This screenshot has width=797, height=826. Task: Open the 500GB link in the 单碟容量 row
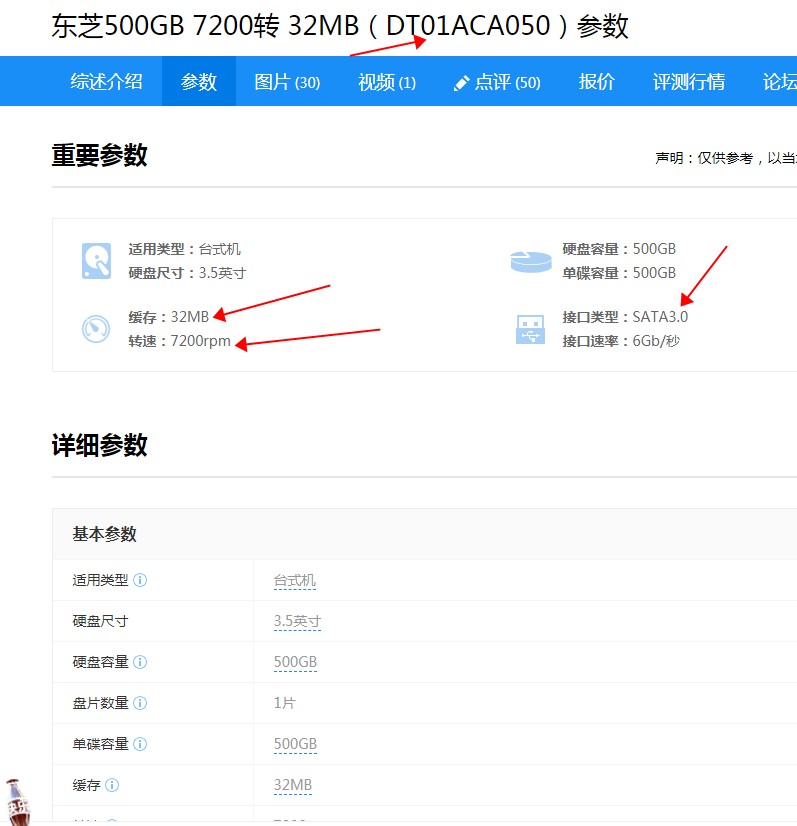coord(295,744)
